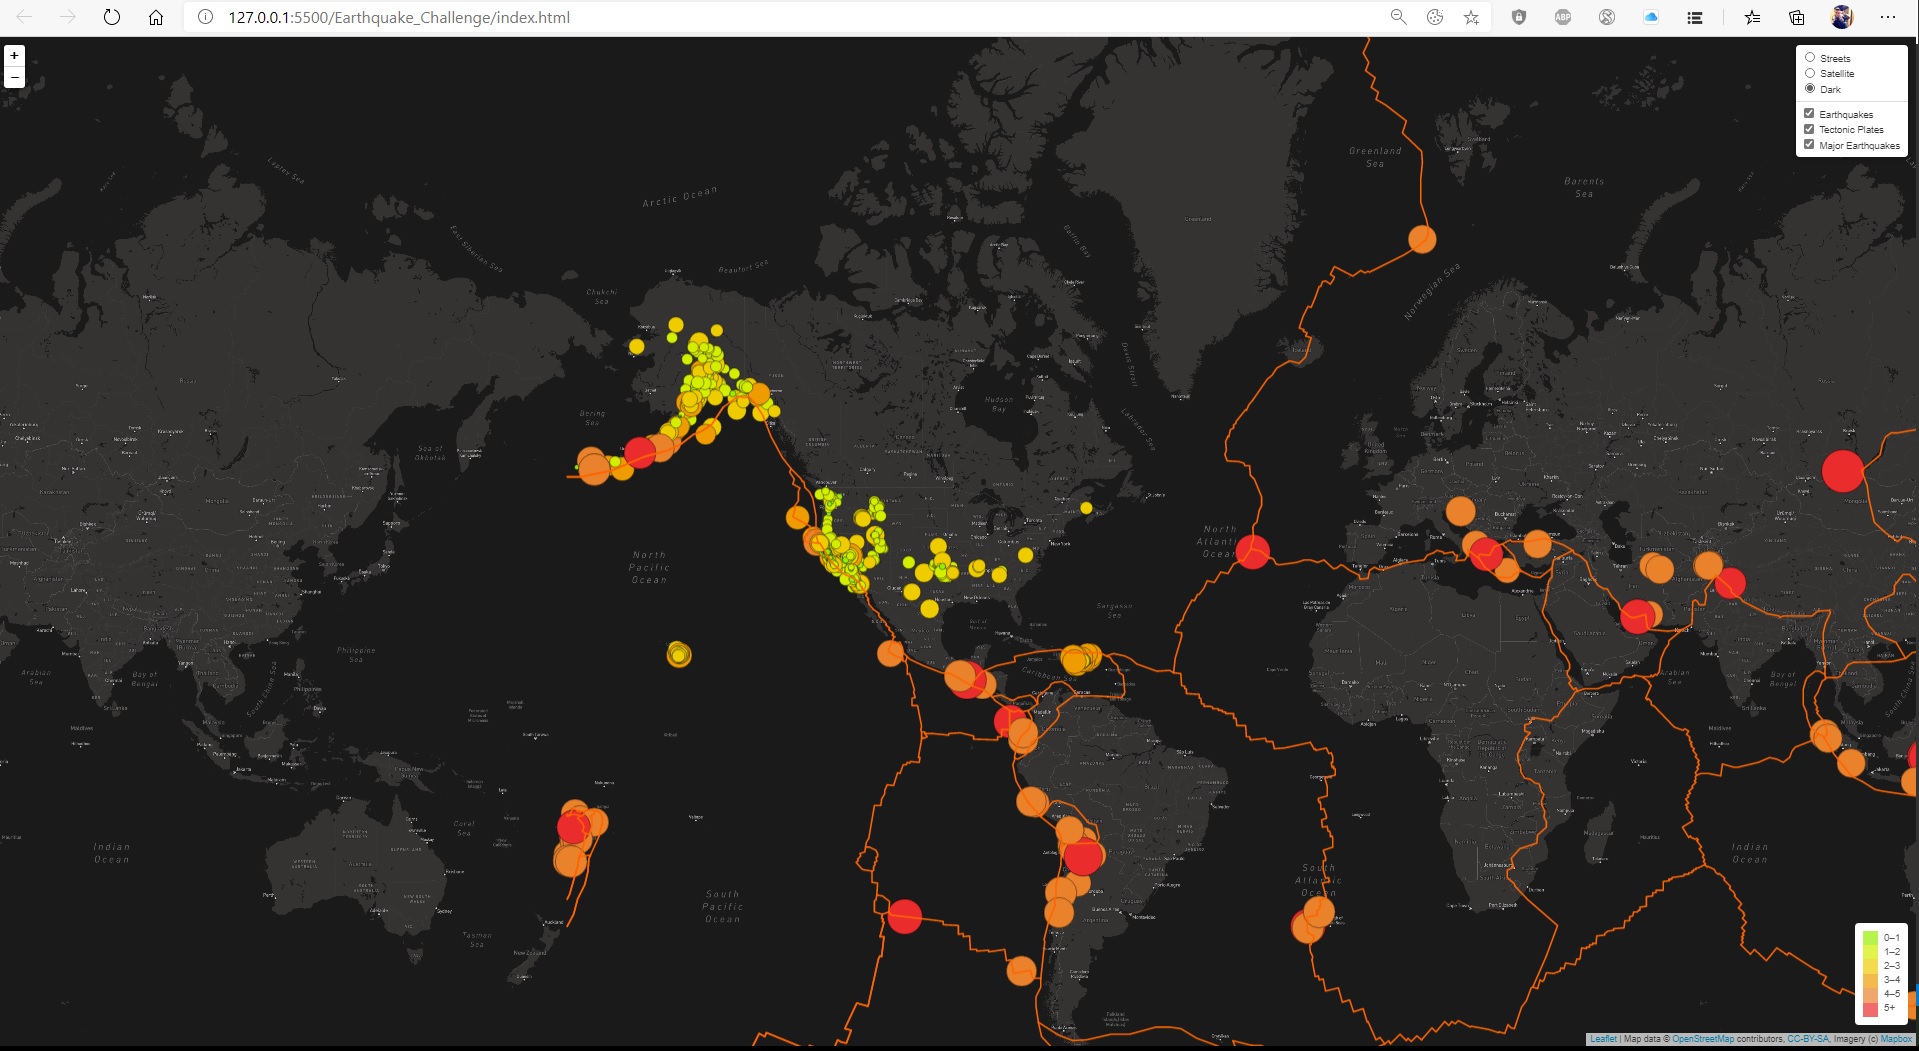Open the CC-BY-SA license link
This screenshot has width=1919, height=1051.
tap(1808, 1039)
